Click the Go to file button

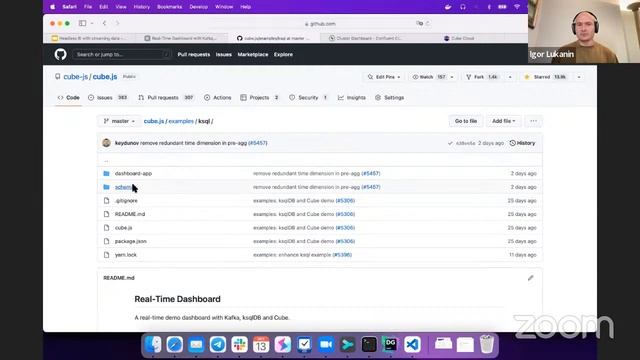[466, 121]
